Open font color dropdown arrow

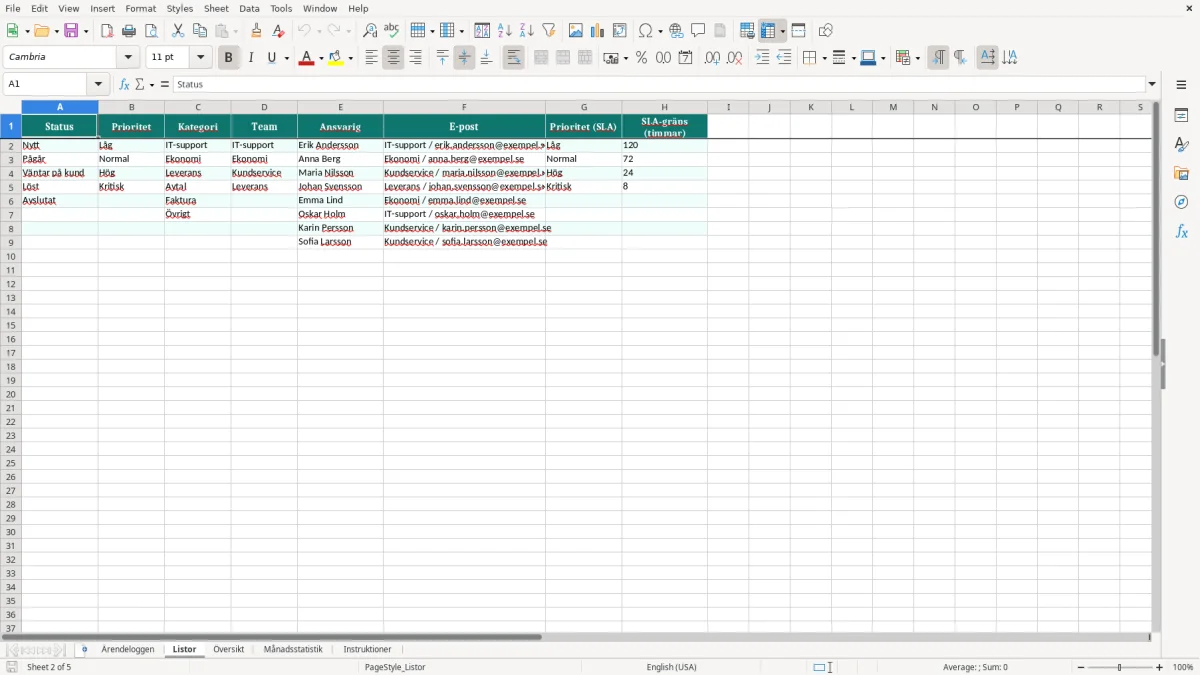321,58
